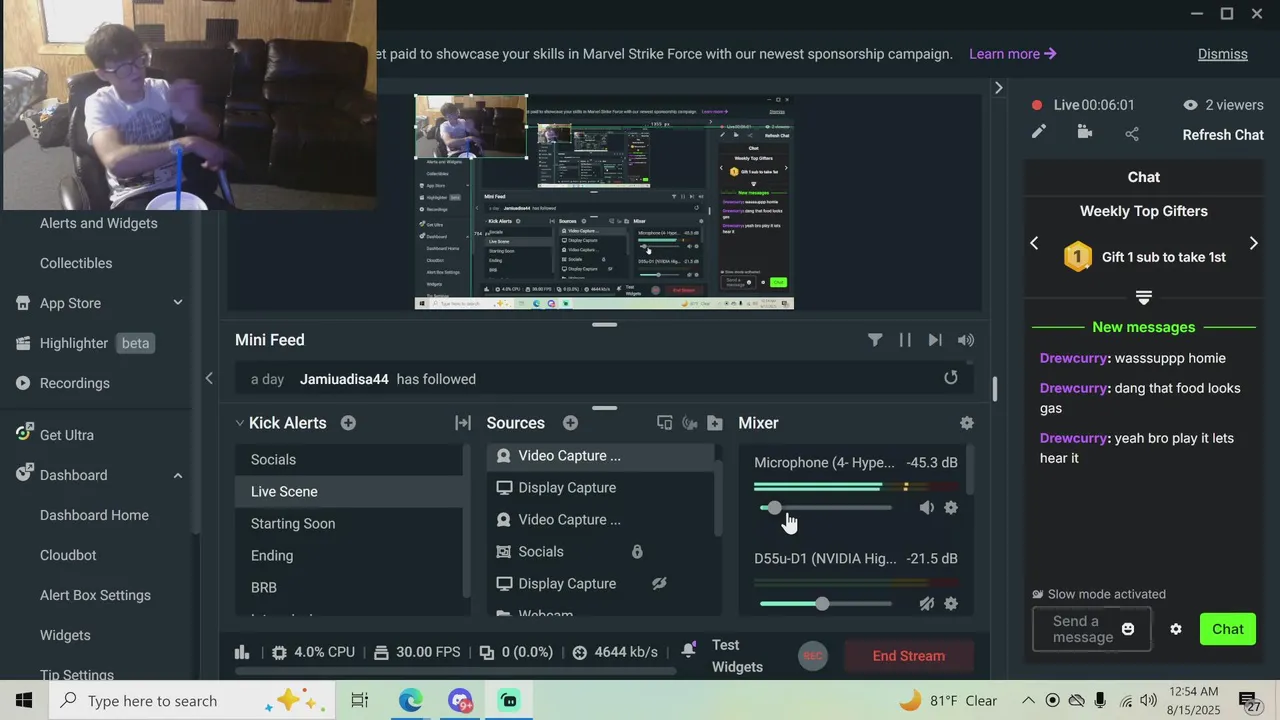Start recording with the REC button
Screen dimensions: 1280x720
(813, 656)
